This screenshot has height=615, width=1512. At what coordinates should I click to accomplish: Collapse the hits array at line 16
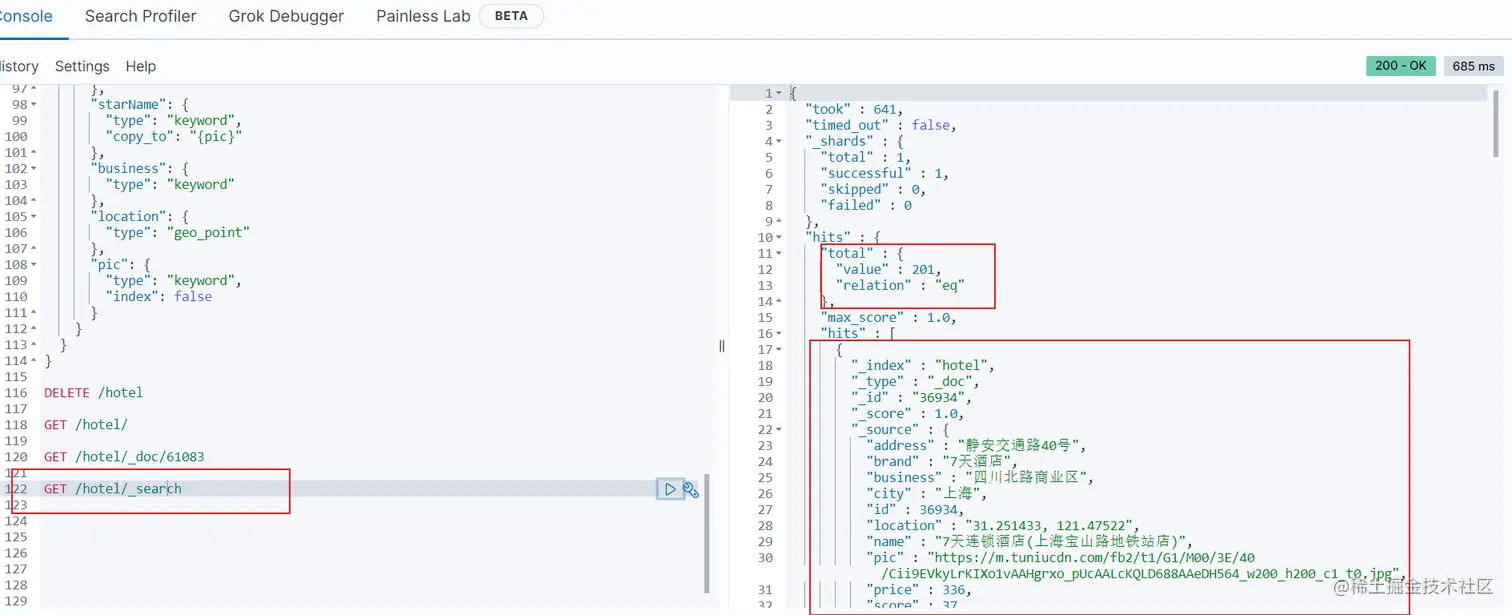(779, 333)
